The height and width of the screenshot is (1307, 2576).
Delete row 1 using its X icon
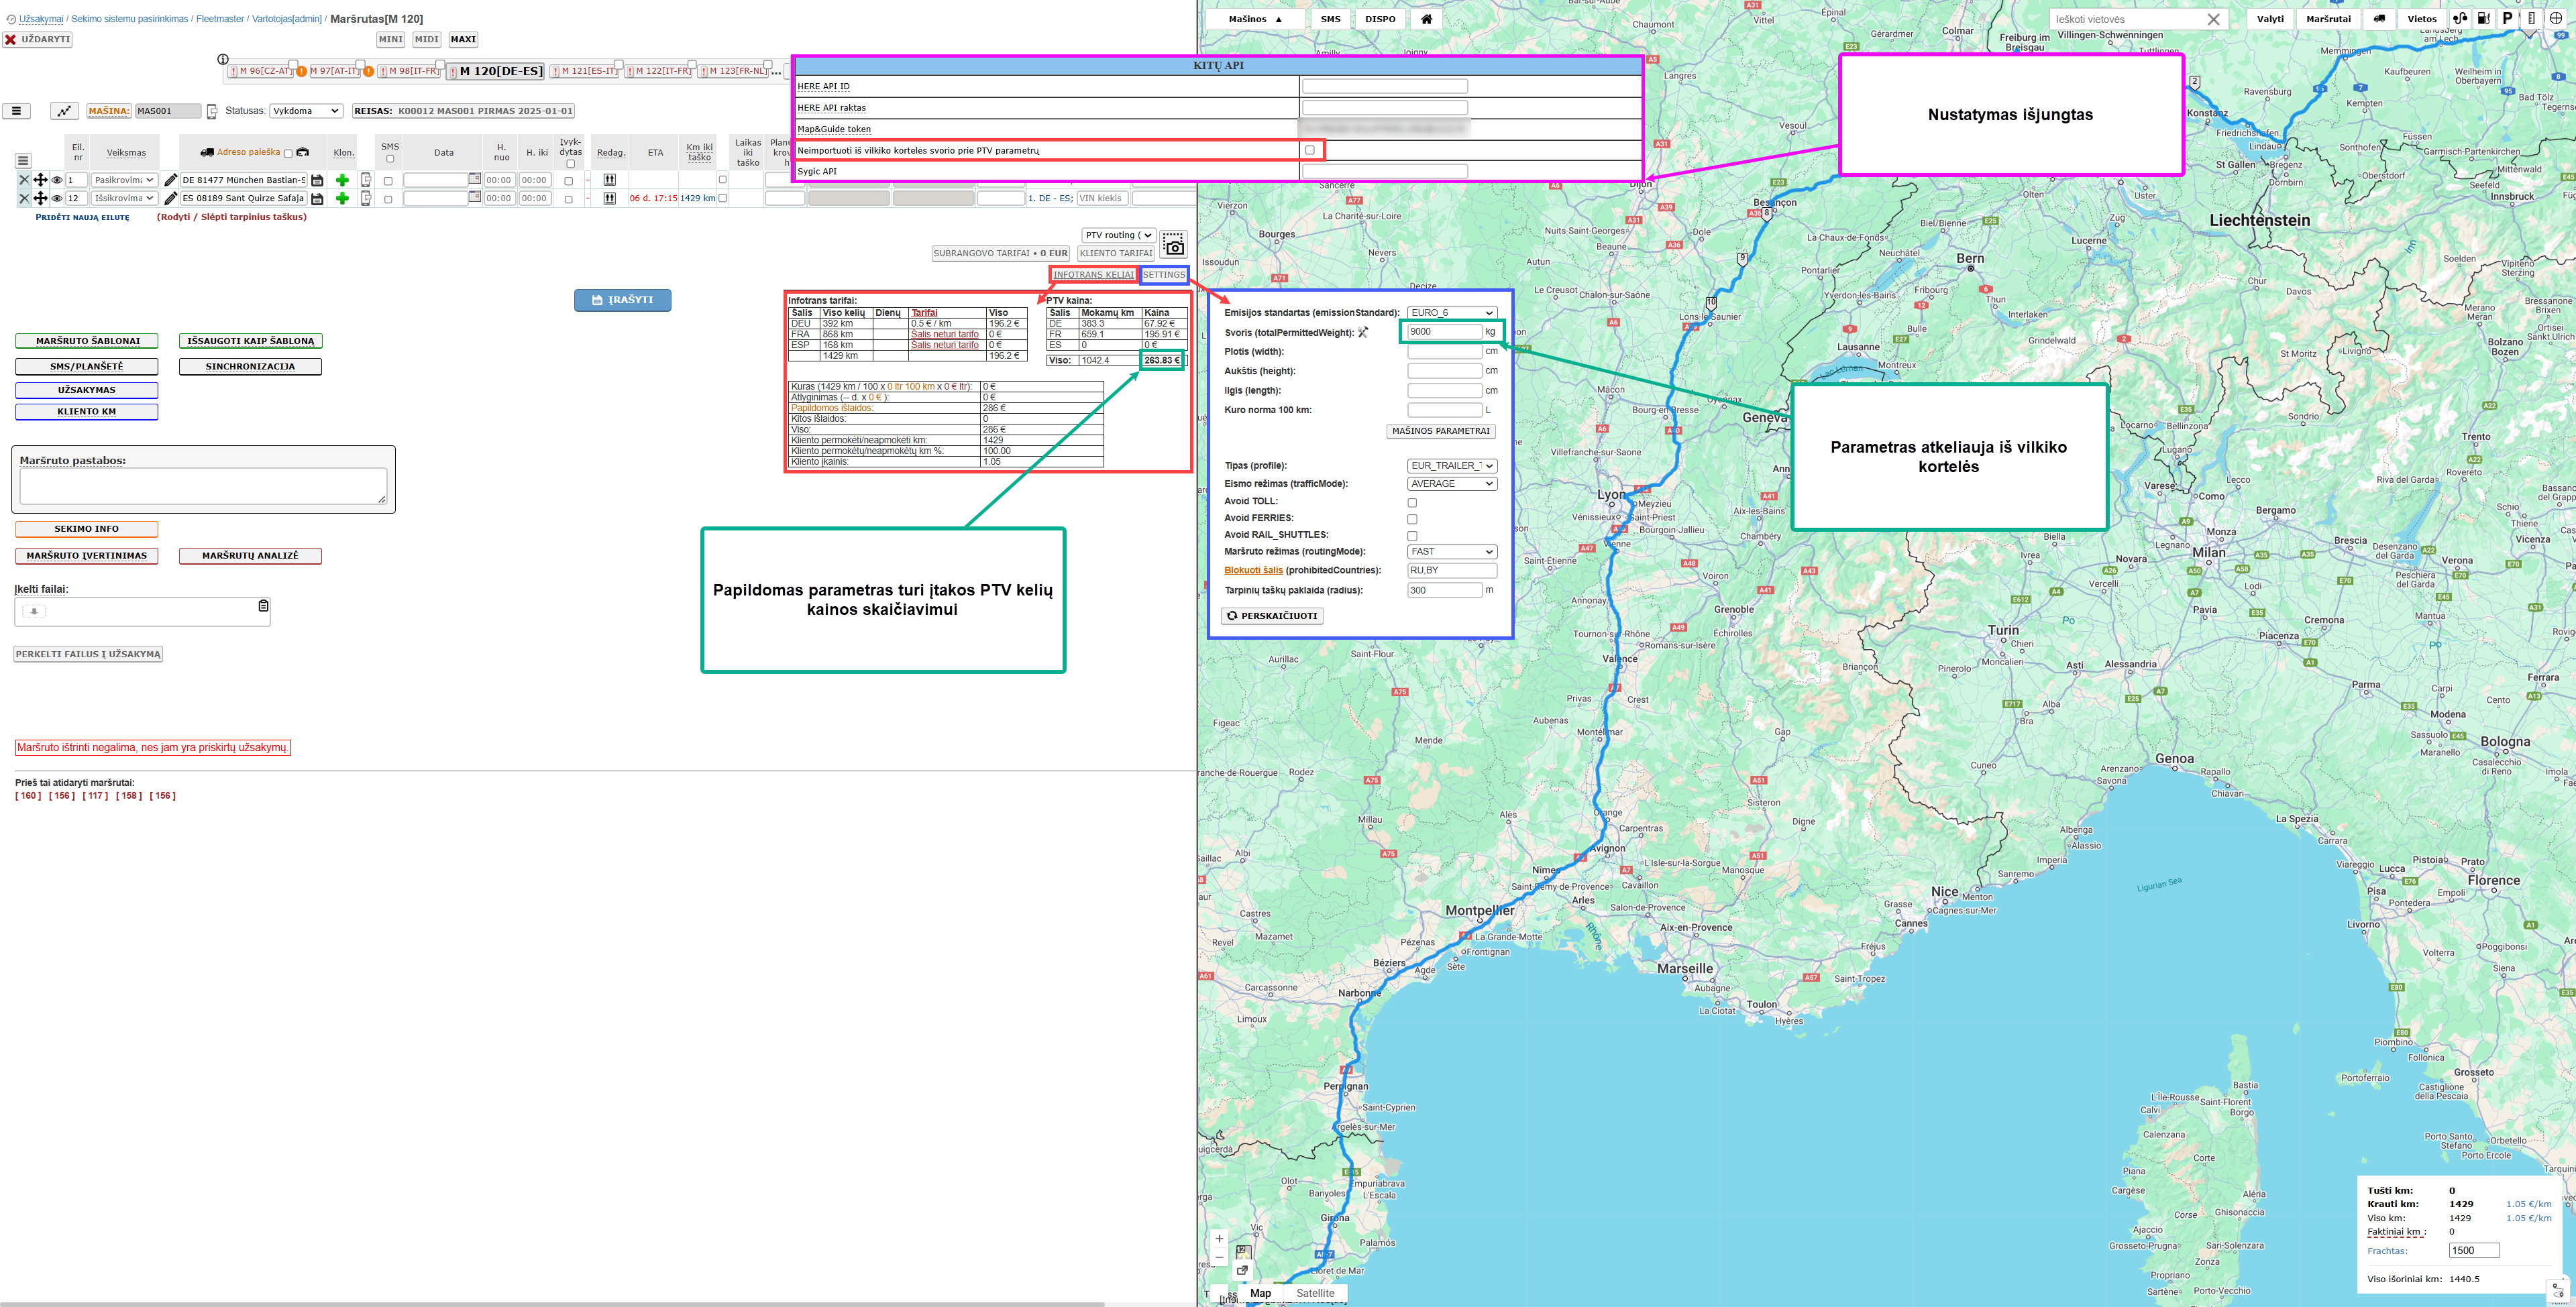click(24, 180)
